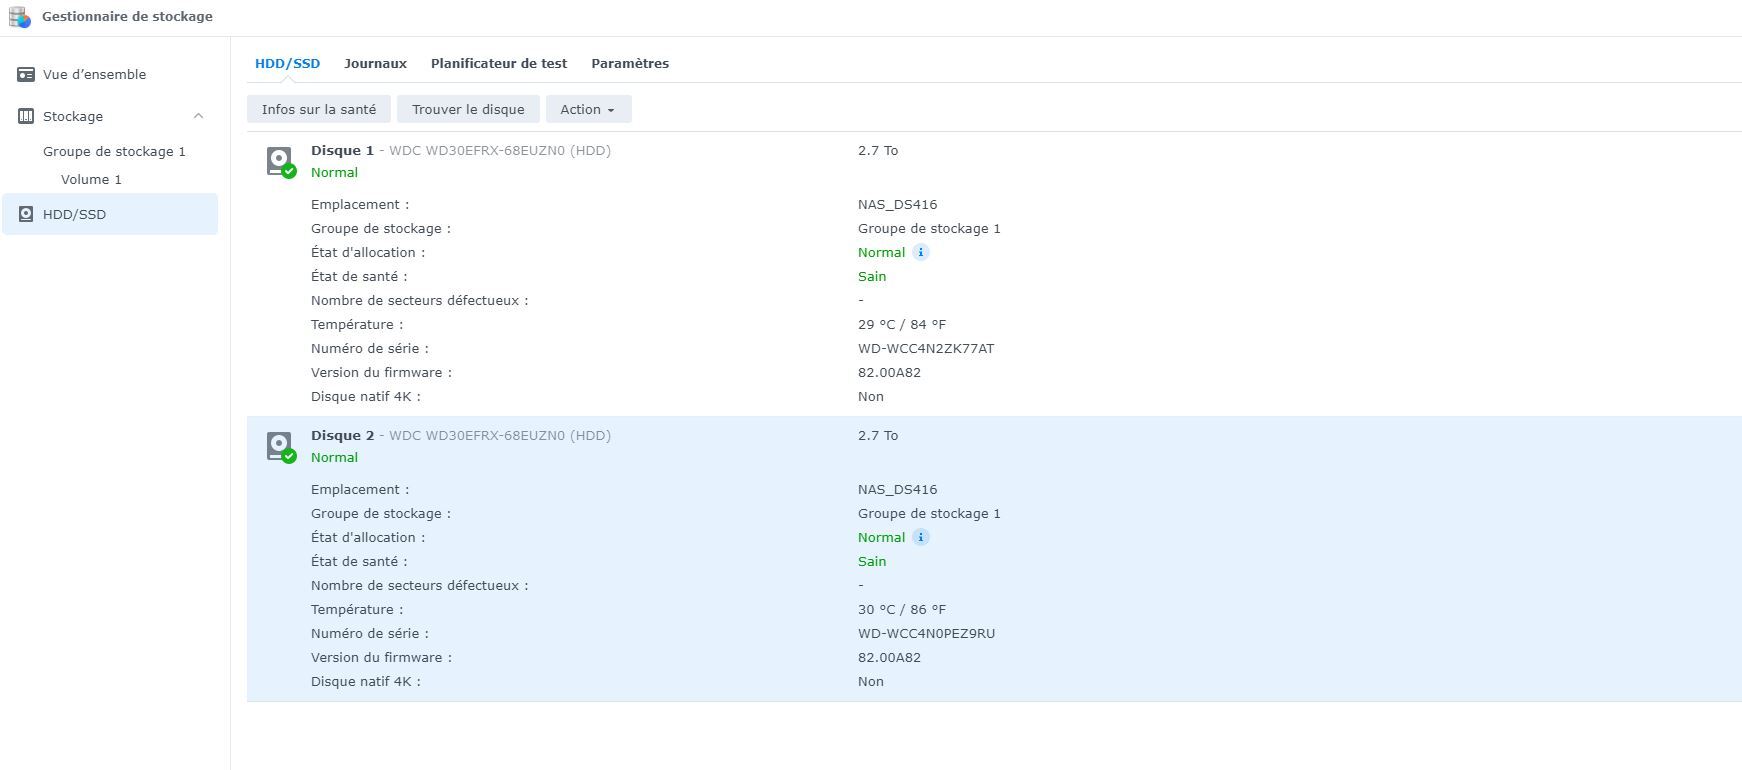Go to the Paramètres tab

(630, 64)
